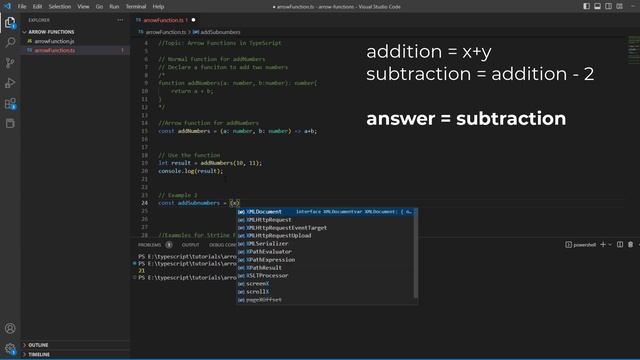This screenshot has height=360, width=640.
Task: Switch to the OUTPUT panel tab
Action: point(191,245)
